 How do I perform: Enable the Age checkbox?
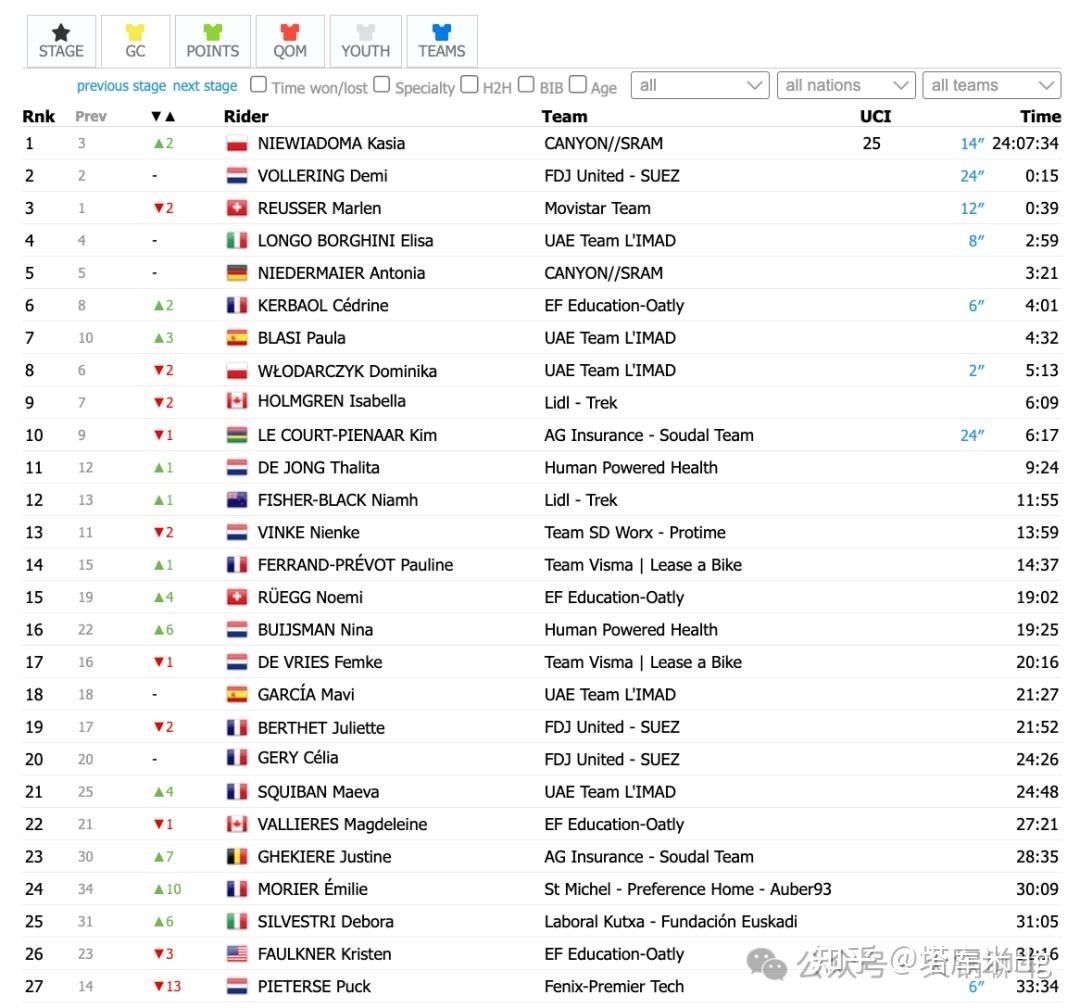pyautogui.click(x=578, y=85)
